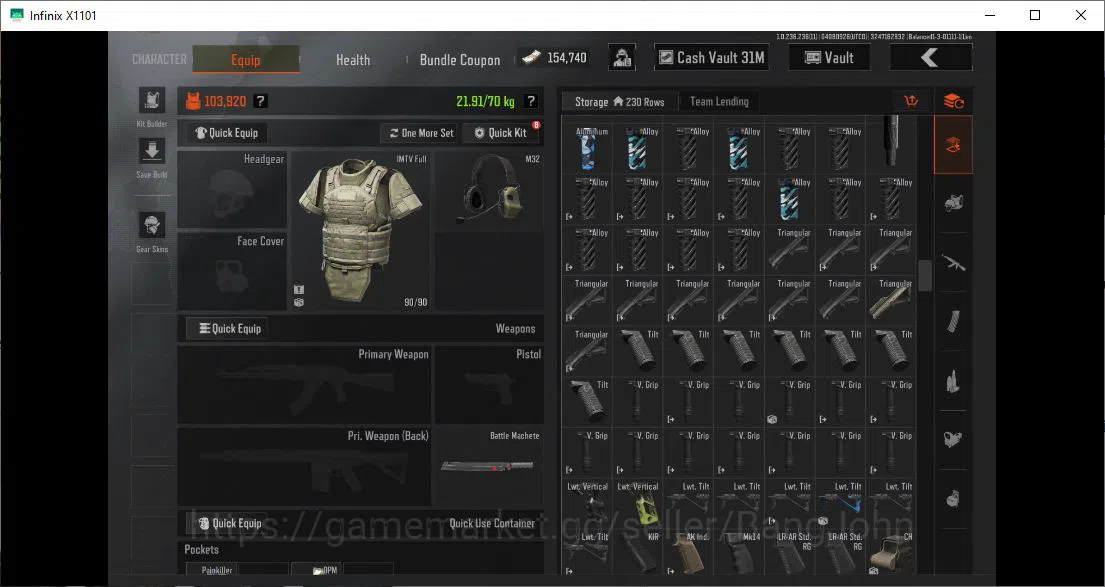This screenshot has height=587, width=1105.
Task: Click the storage list scrollbar handle
Action: [x=925, y=275]
